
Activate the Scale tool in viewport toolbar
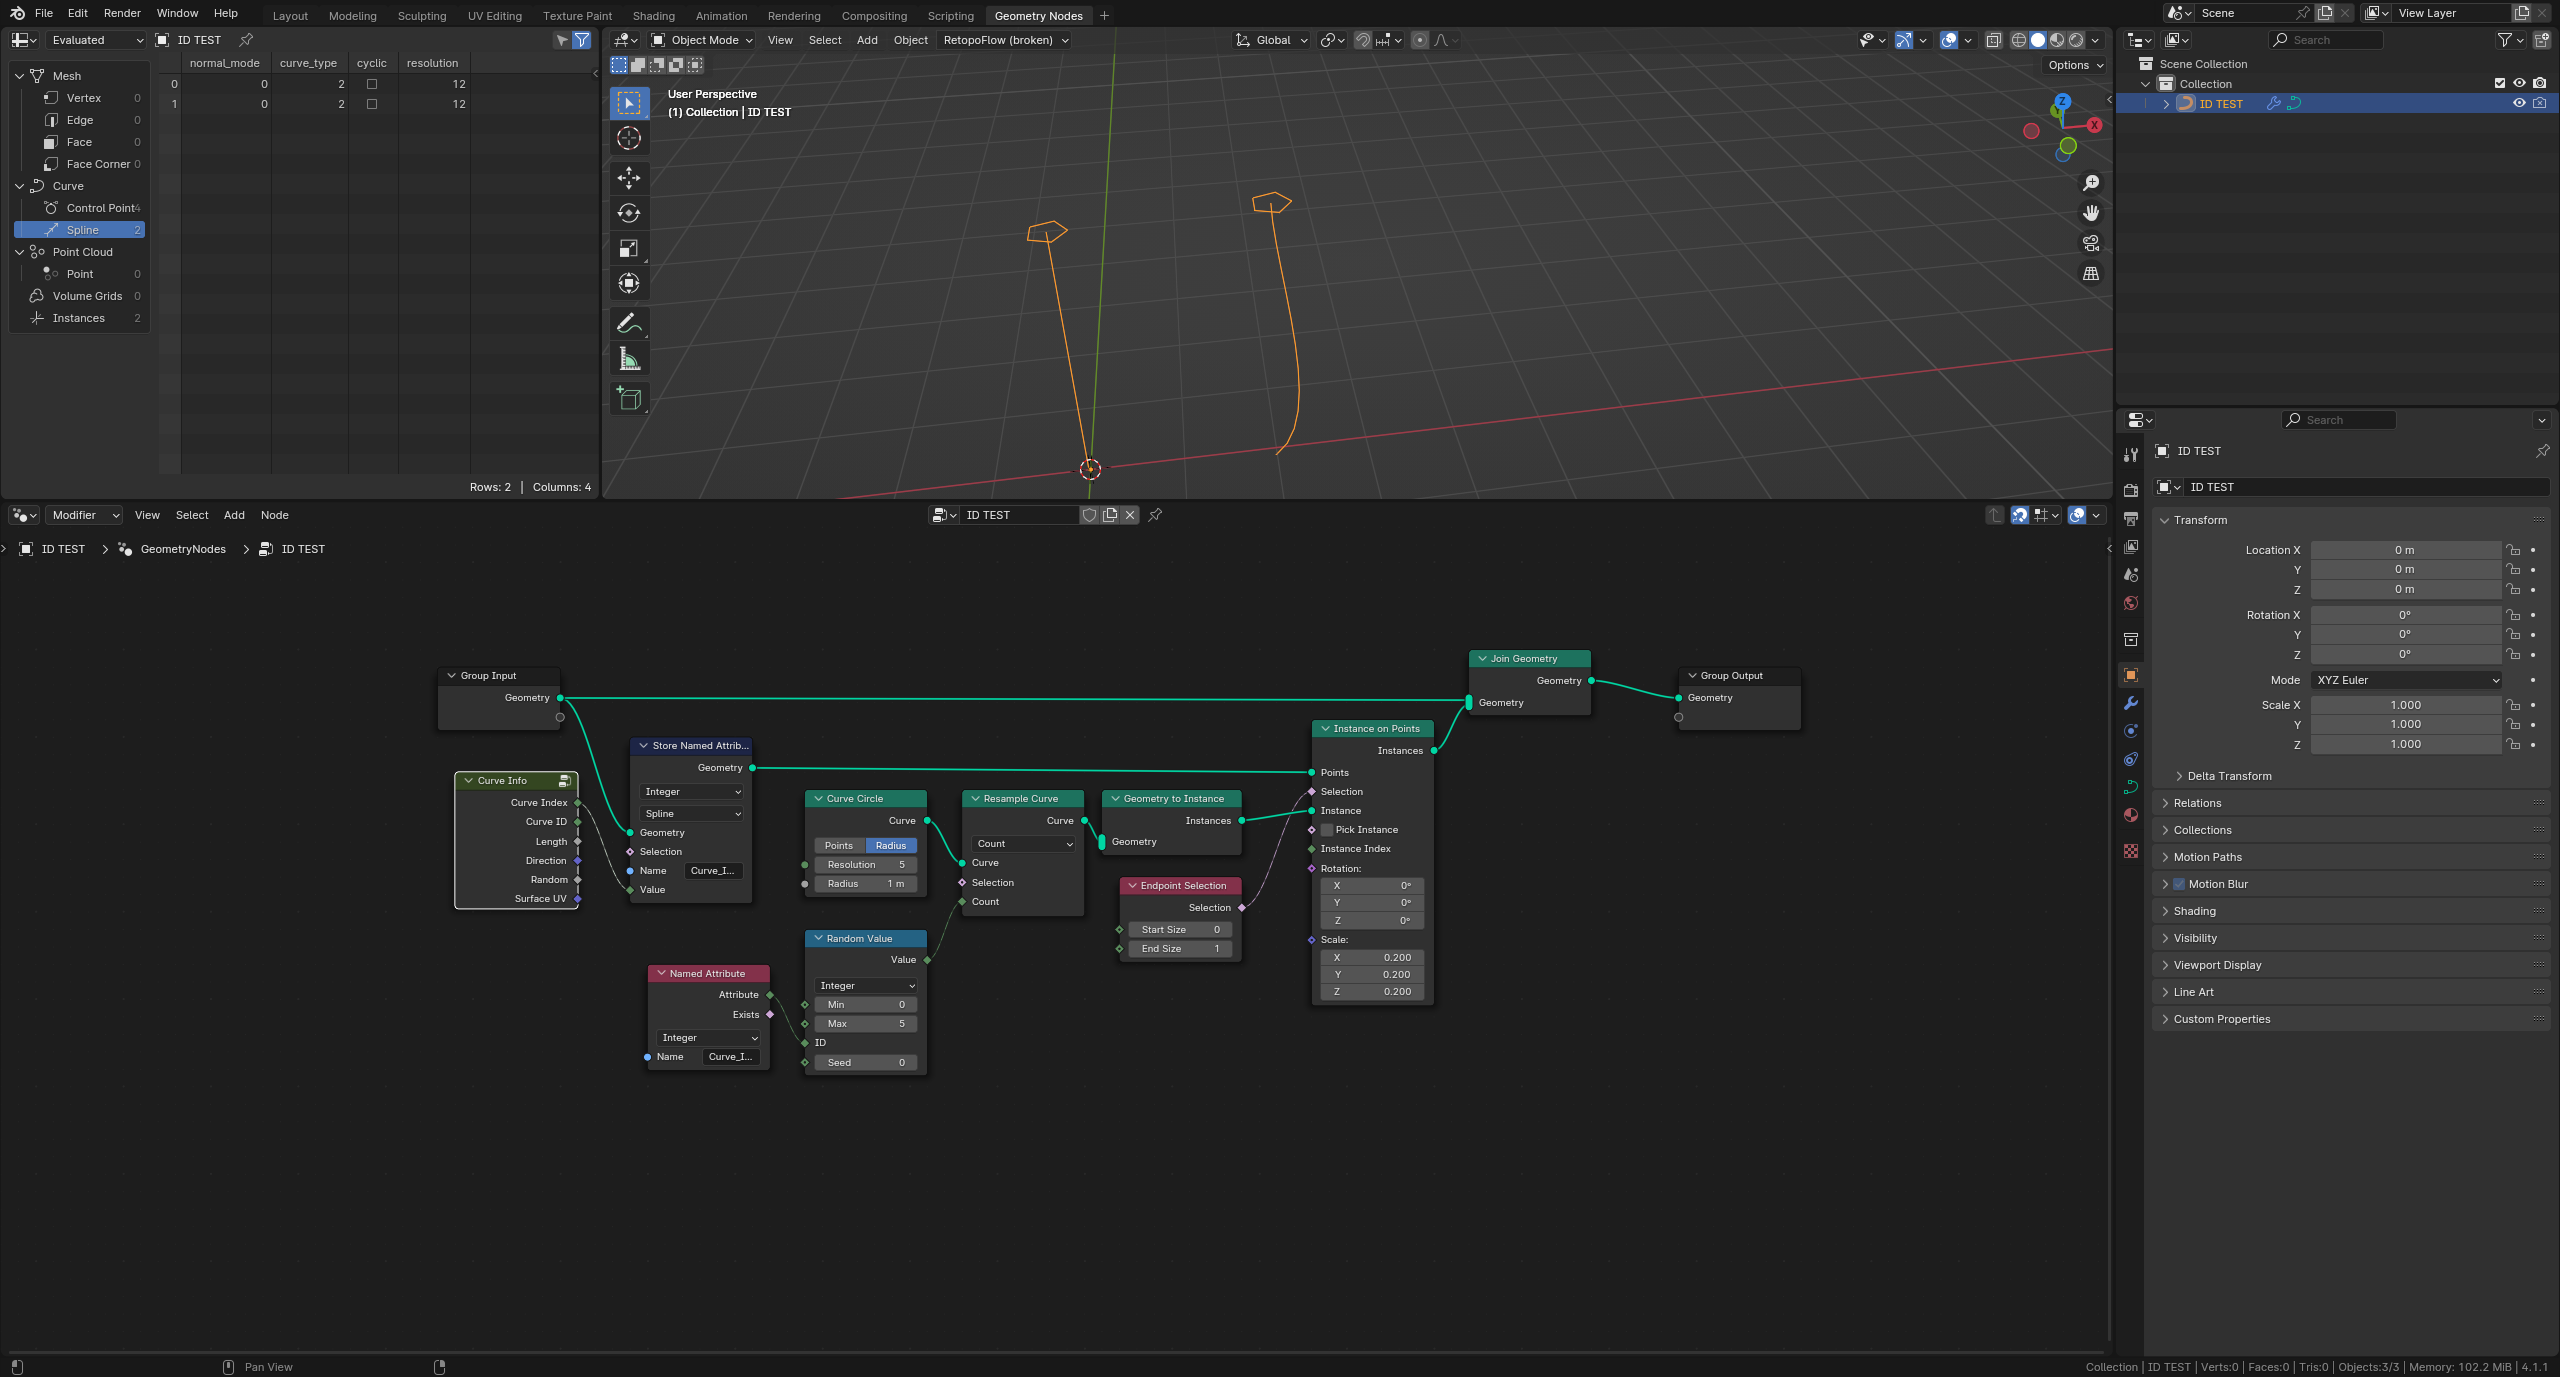(x=629, y=248)
